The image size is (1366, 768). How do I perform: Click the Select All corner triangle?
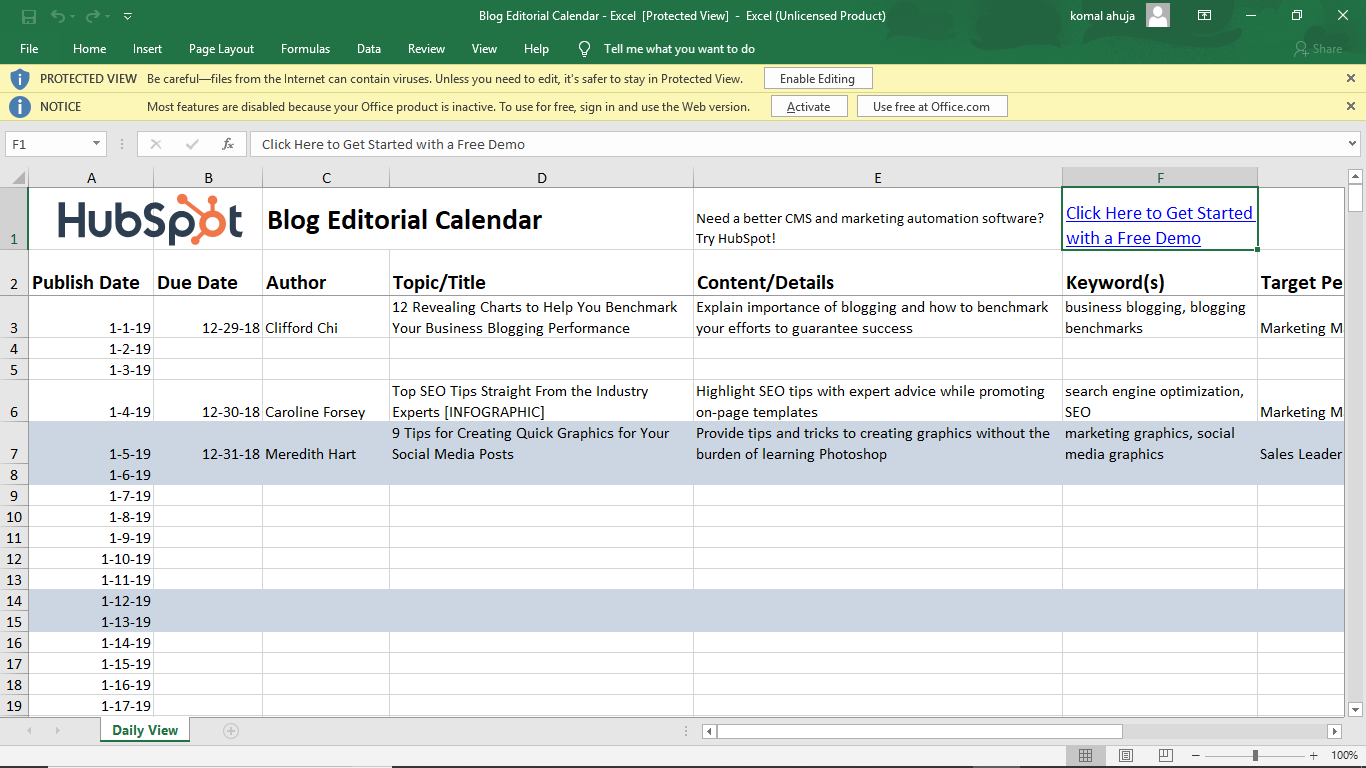click(18, 177)
